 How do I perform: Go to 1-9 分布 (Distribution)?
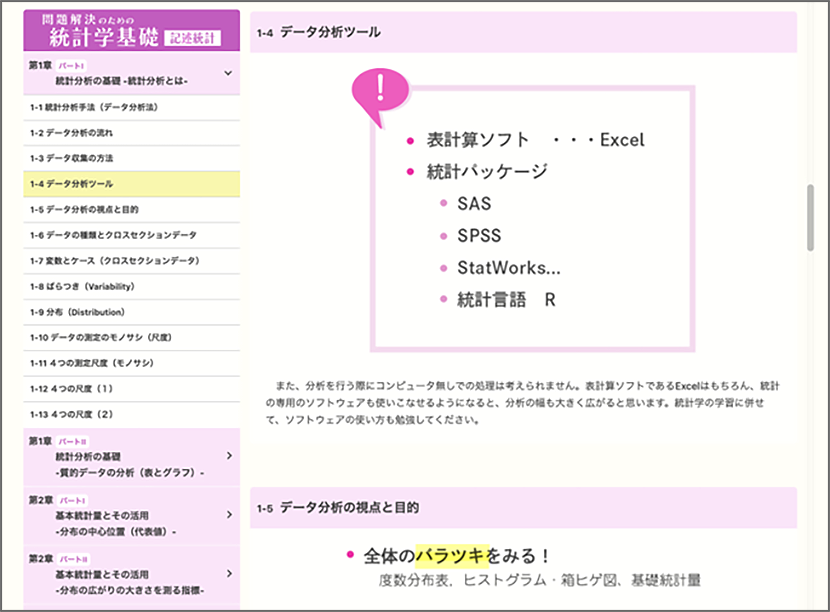131,312
